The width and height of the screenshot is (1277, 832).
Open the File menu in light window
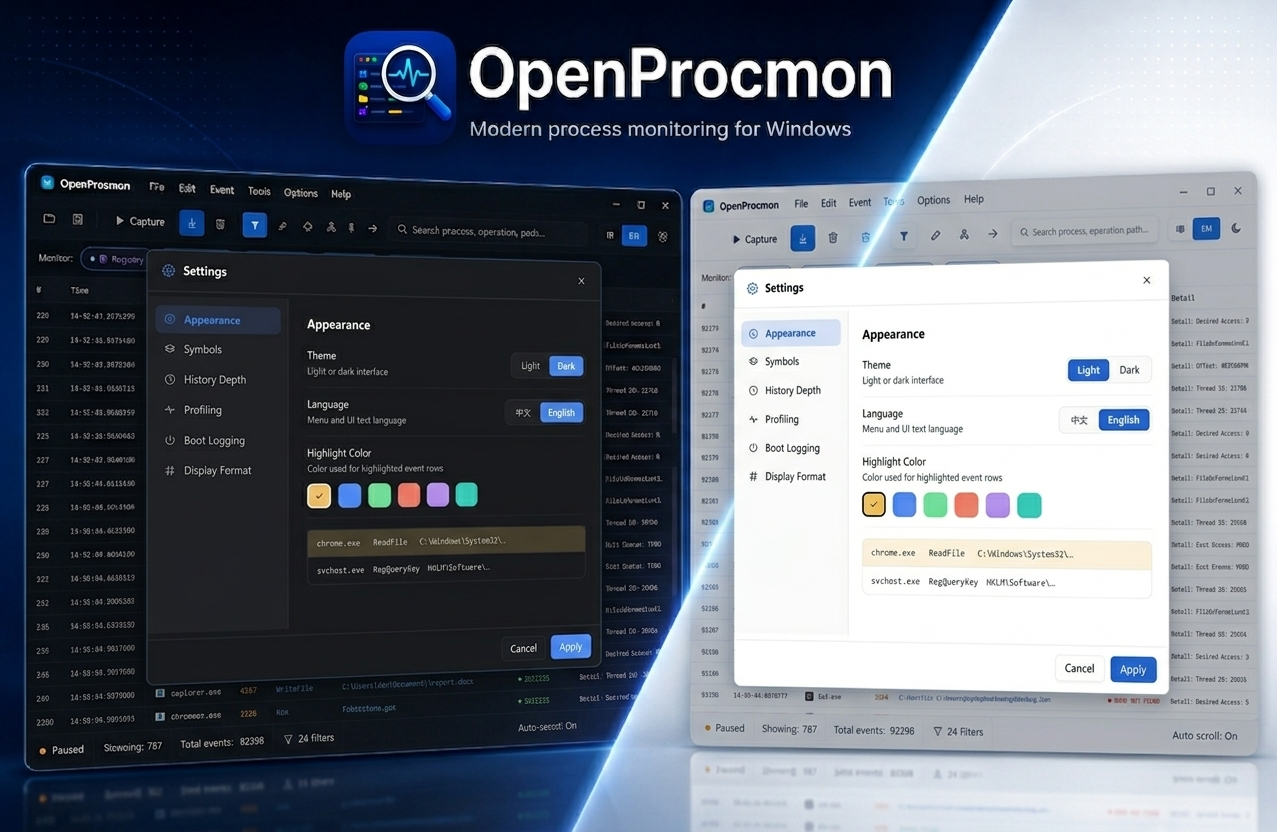801,203
